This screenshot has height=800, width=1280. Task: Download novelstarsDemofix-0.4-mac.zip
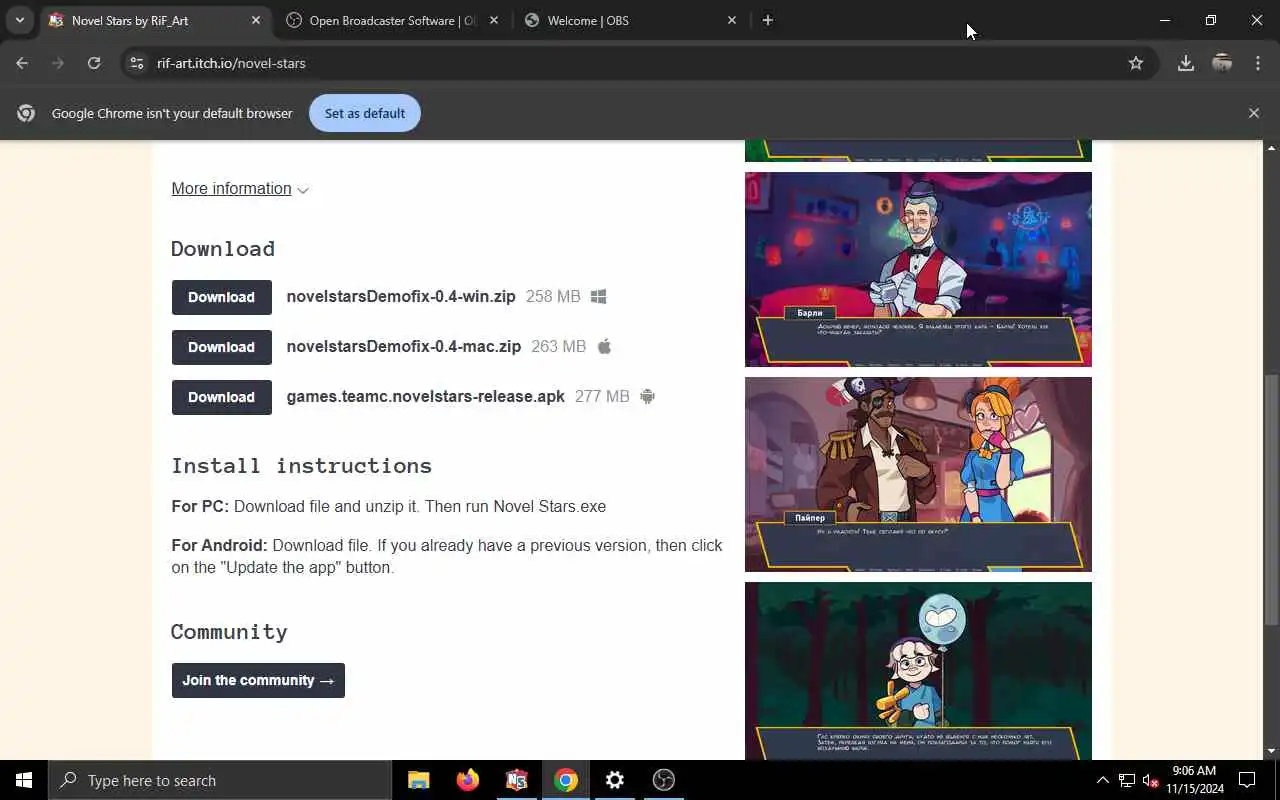click(x=222, y=347)
